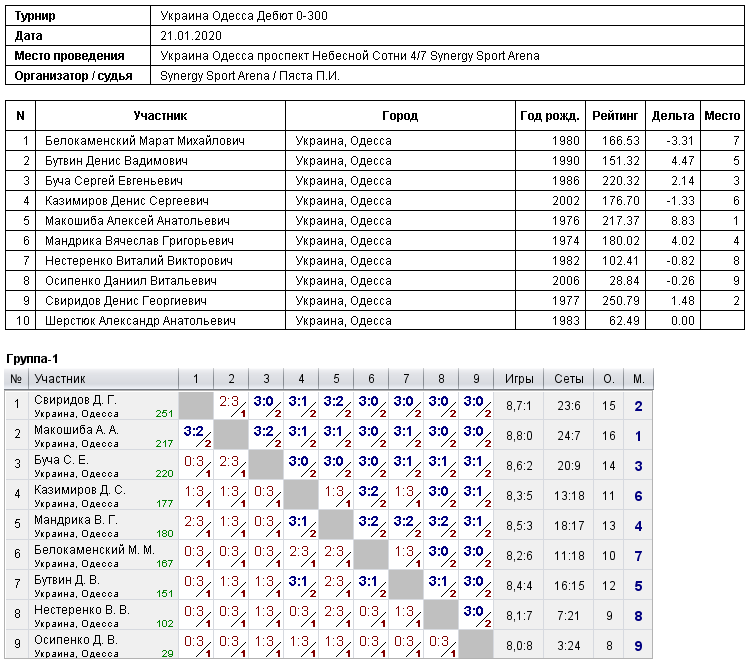Click group row name Осипенко Д. В.

click(x=76, y=640)
